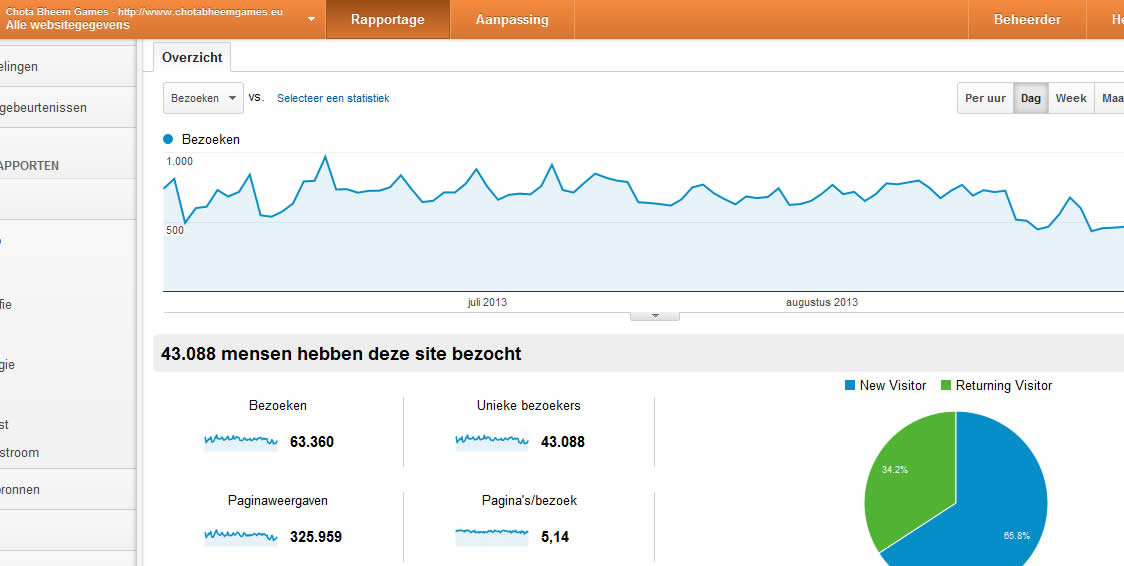Select the Overzicht tab

coord(192,57)
